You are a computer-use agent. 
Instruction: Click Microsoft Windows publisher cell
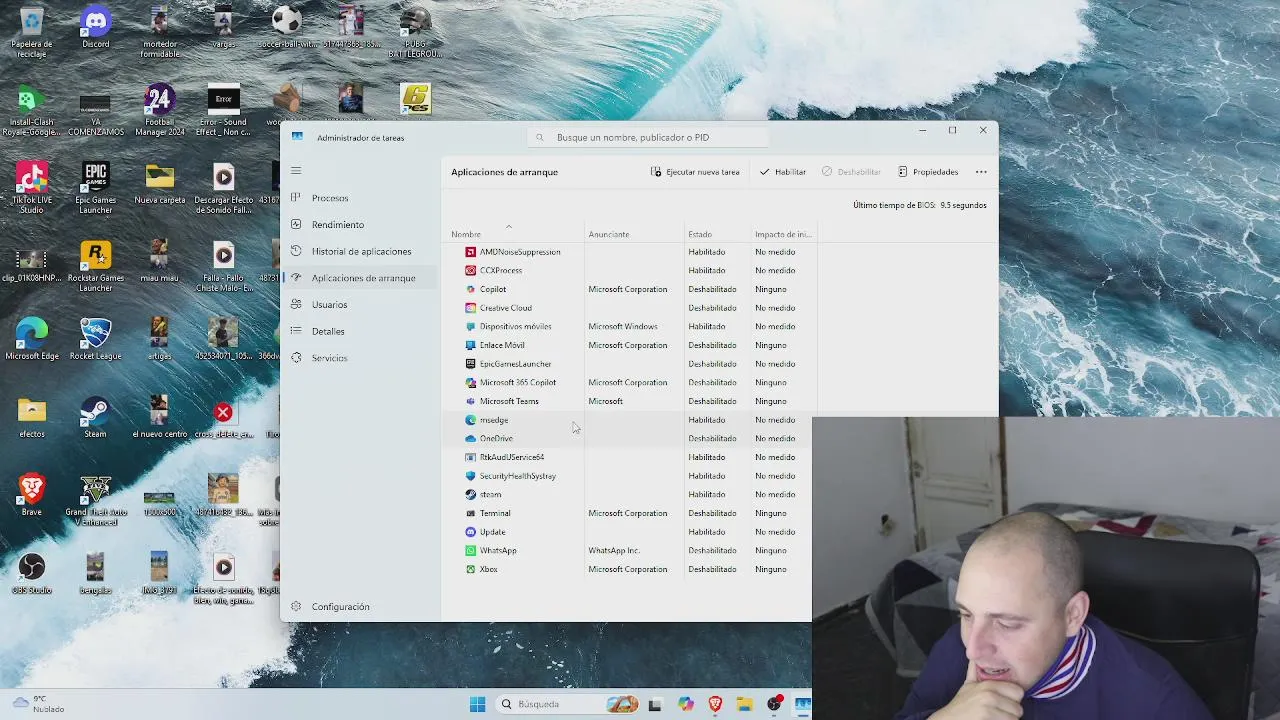622,326
